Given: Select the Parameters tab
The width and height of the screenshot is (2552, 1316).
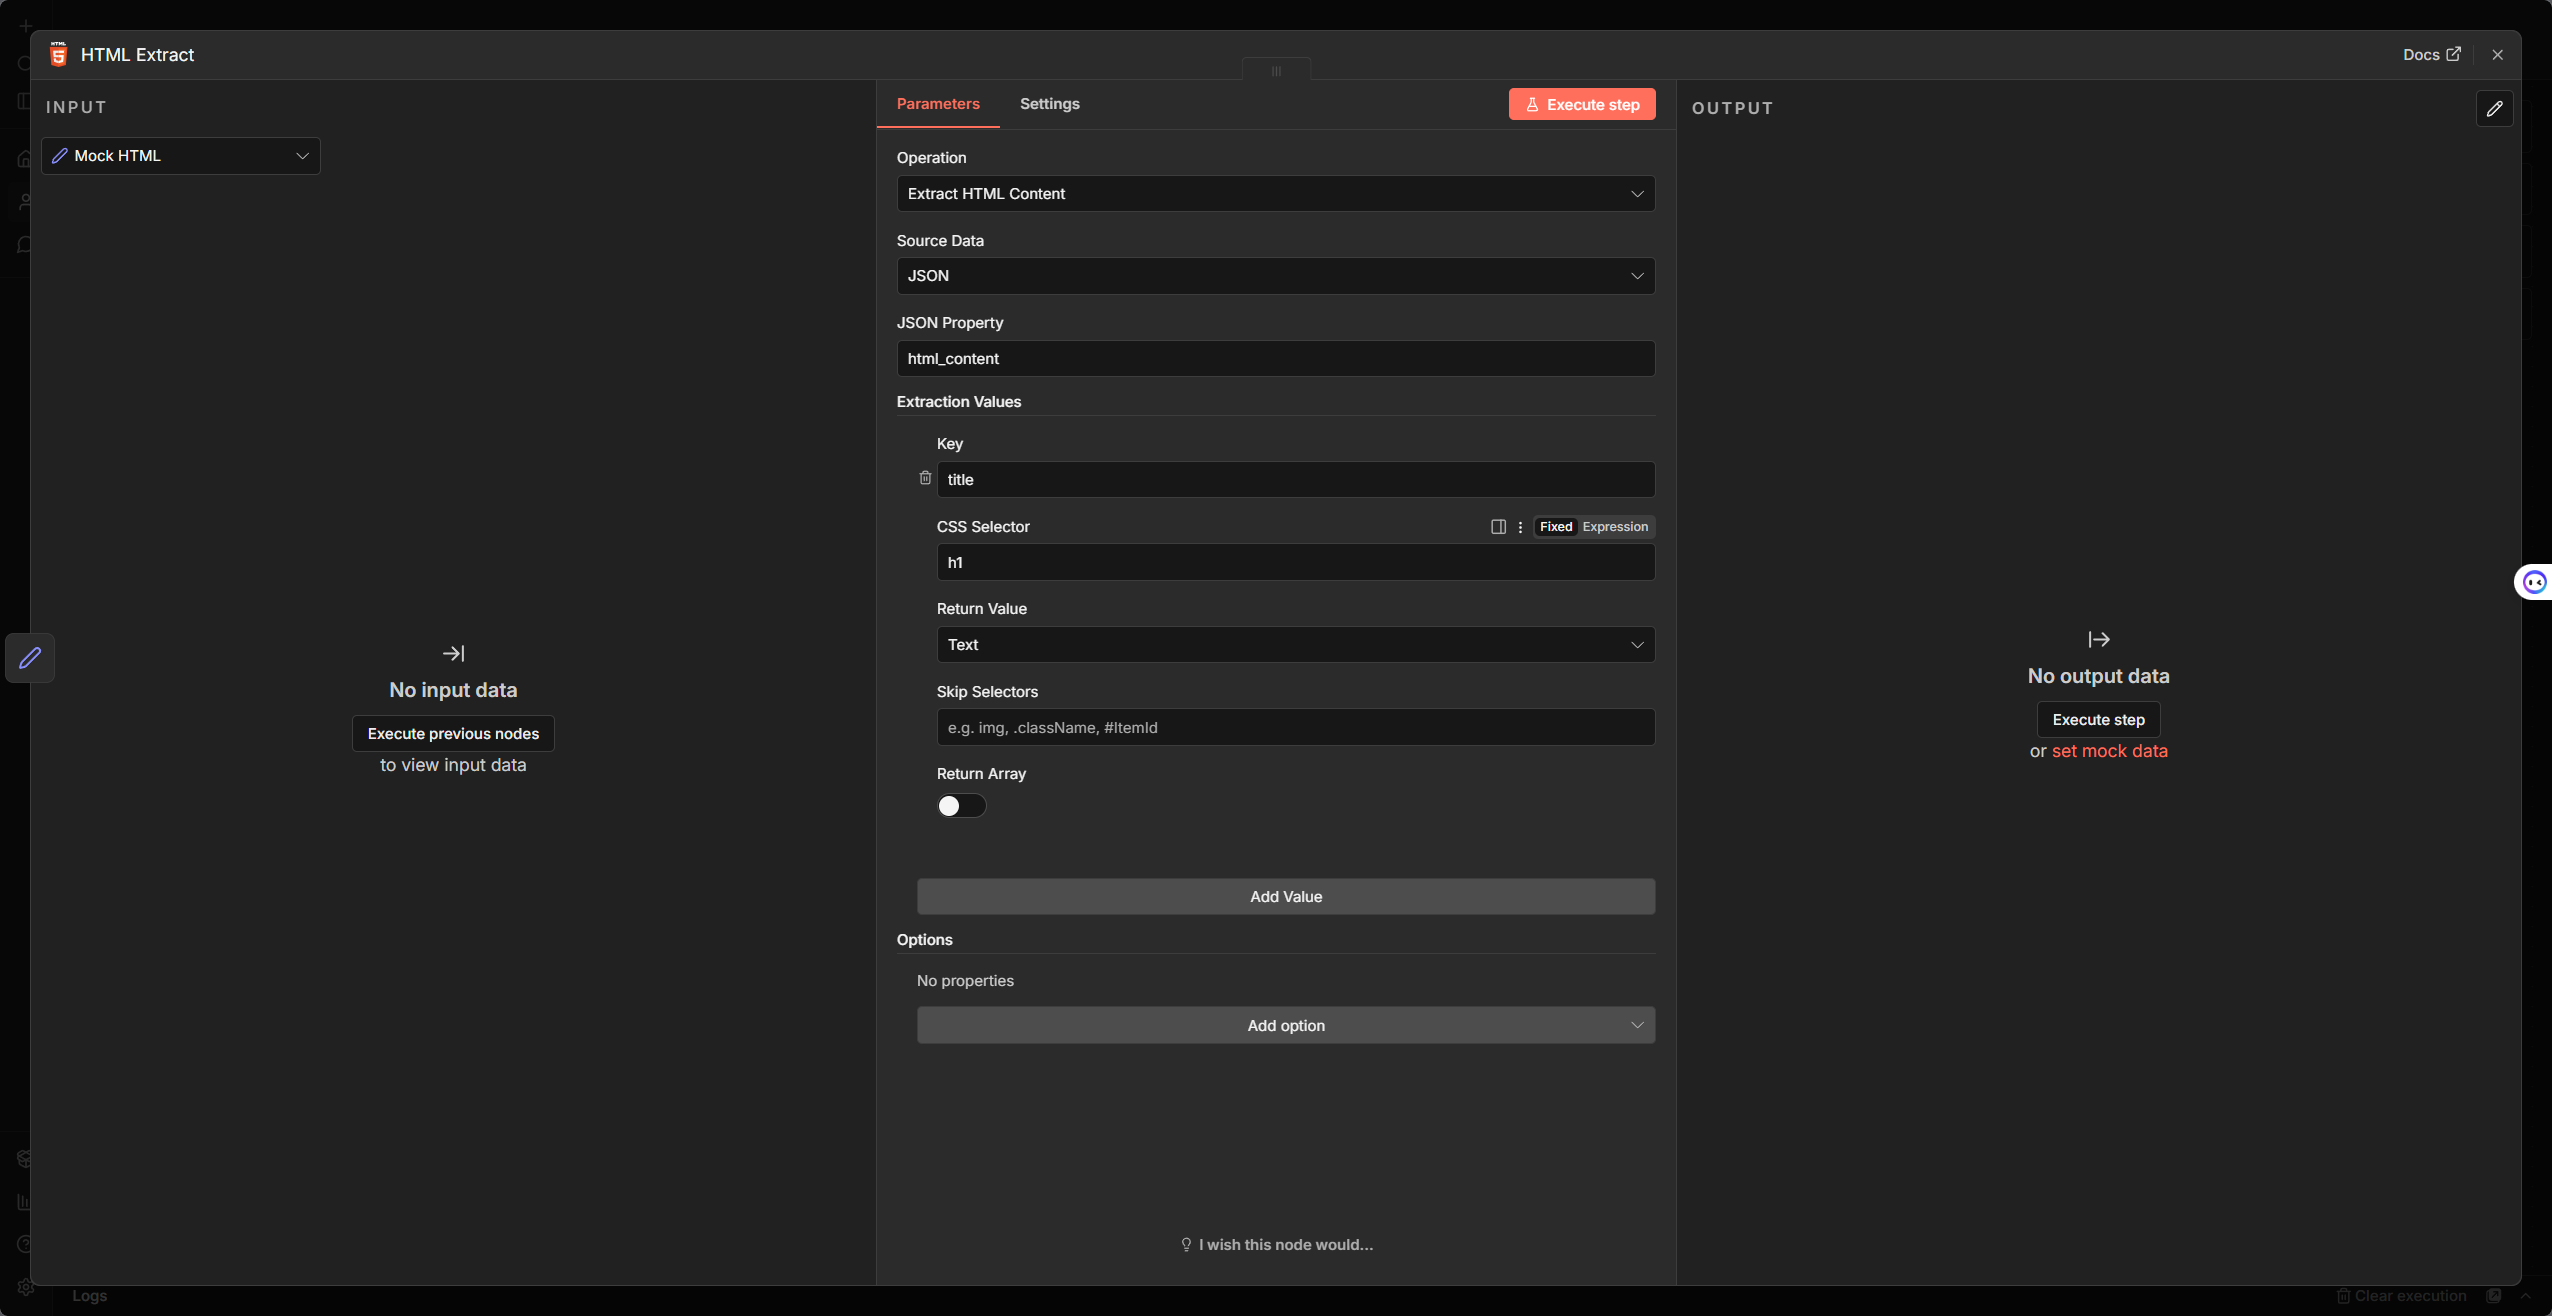Looking at the screenshot, I should coord(937,104).
